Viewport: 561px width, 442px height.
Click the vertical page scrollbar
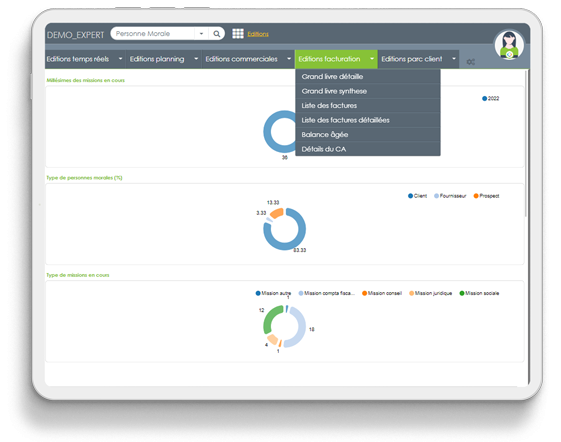[526, 143]
